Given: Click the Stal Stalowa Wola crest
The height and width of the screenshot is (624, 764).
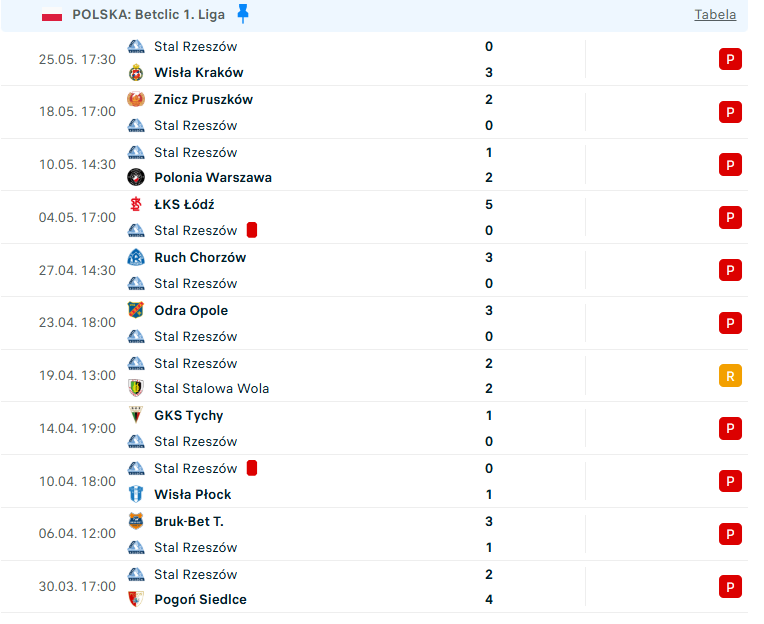Looking at the screenshot, I should point(136,388).
